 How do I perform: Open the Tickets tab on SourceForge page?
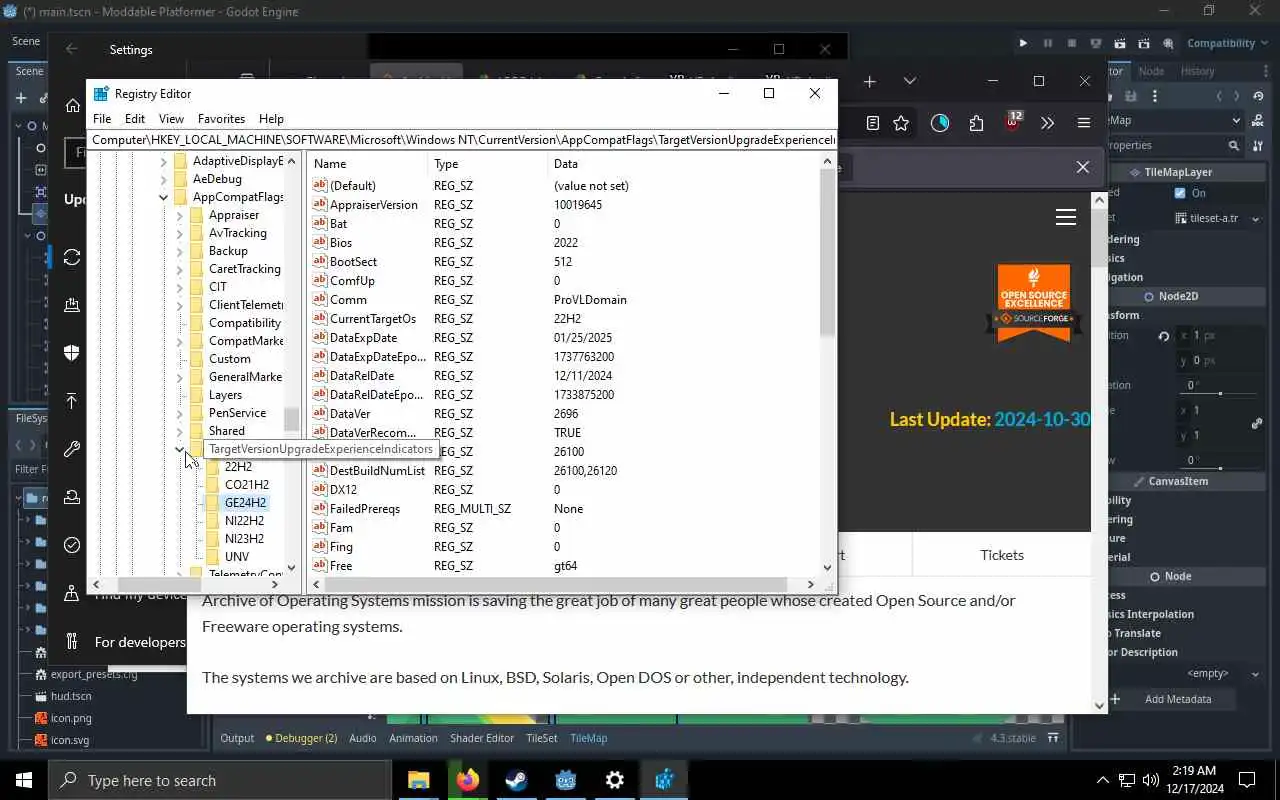tap(1001, 555)
